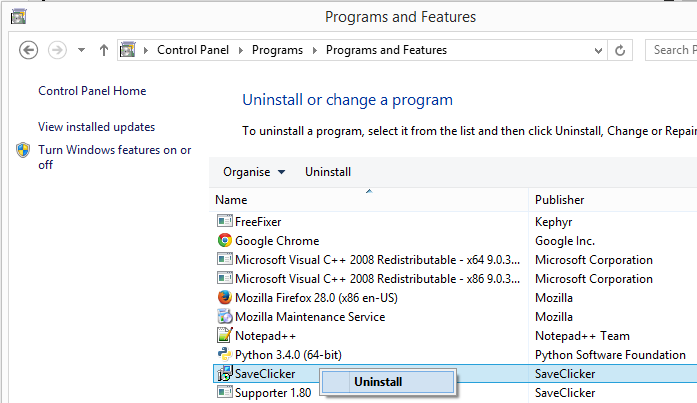Click the Supporter 1.80 icon

click(225, 392)
